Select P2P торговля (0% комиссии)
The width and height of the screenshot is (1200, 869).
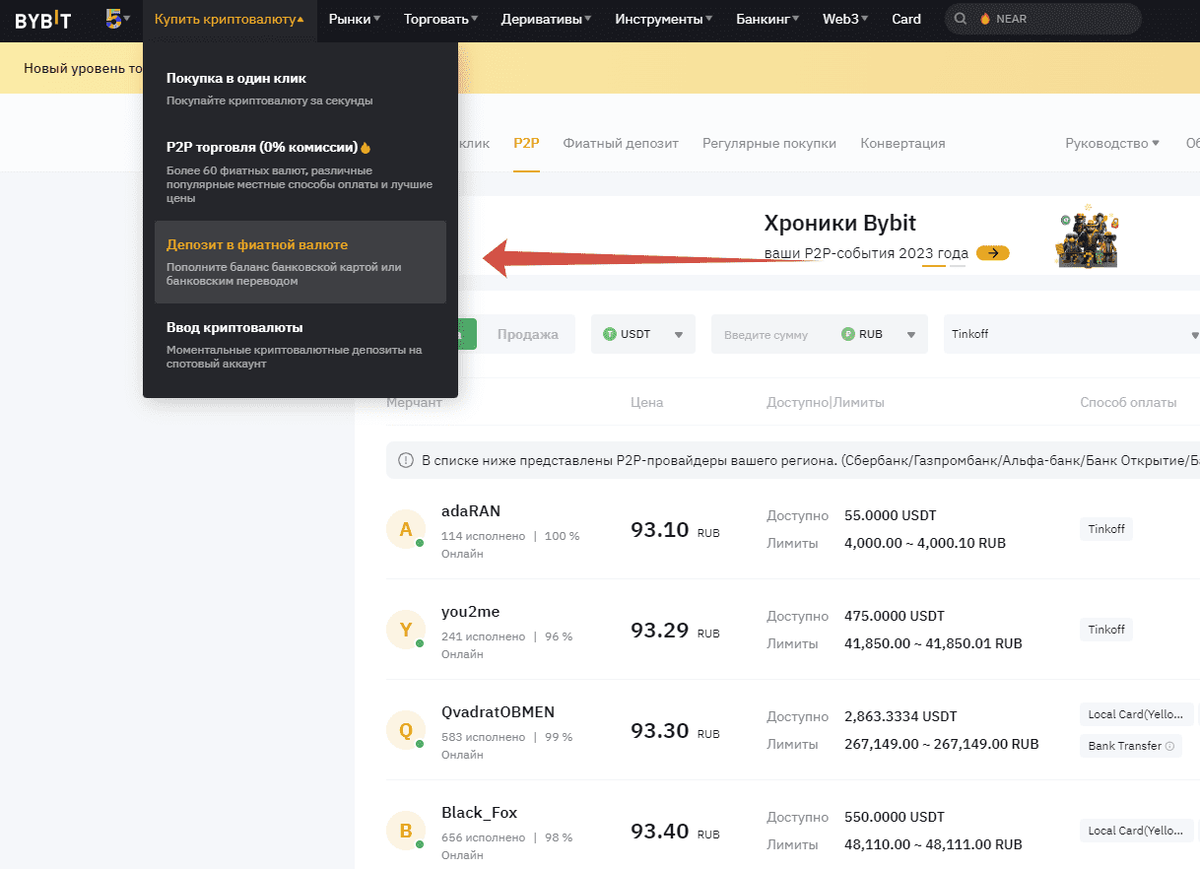pos(300,172)
